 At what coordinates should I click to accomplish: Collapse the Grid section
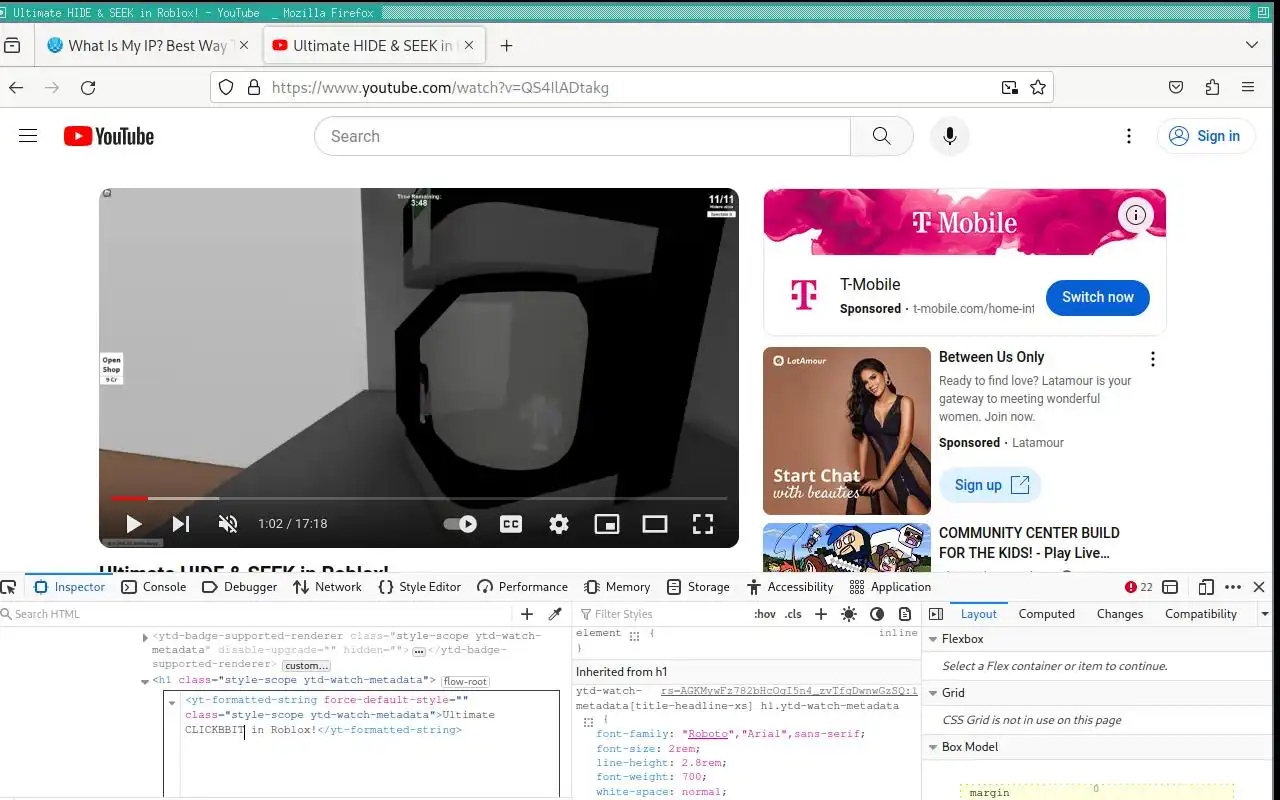(x=933, y=693)
